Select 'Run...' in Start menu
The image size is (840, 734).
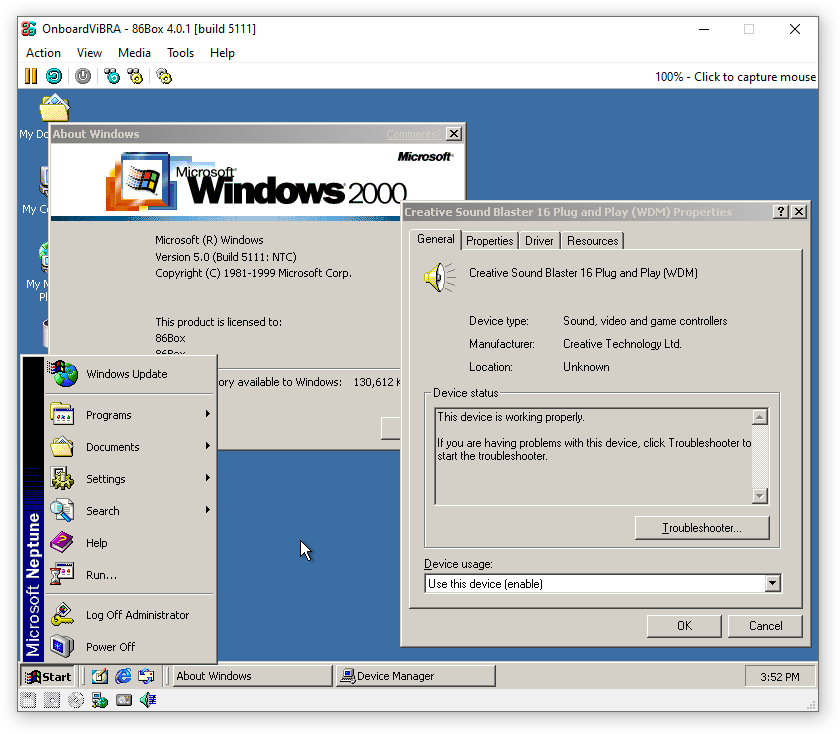tap(131, 574)
